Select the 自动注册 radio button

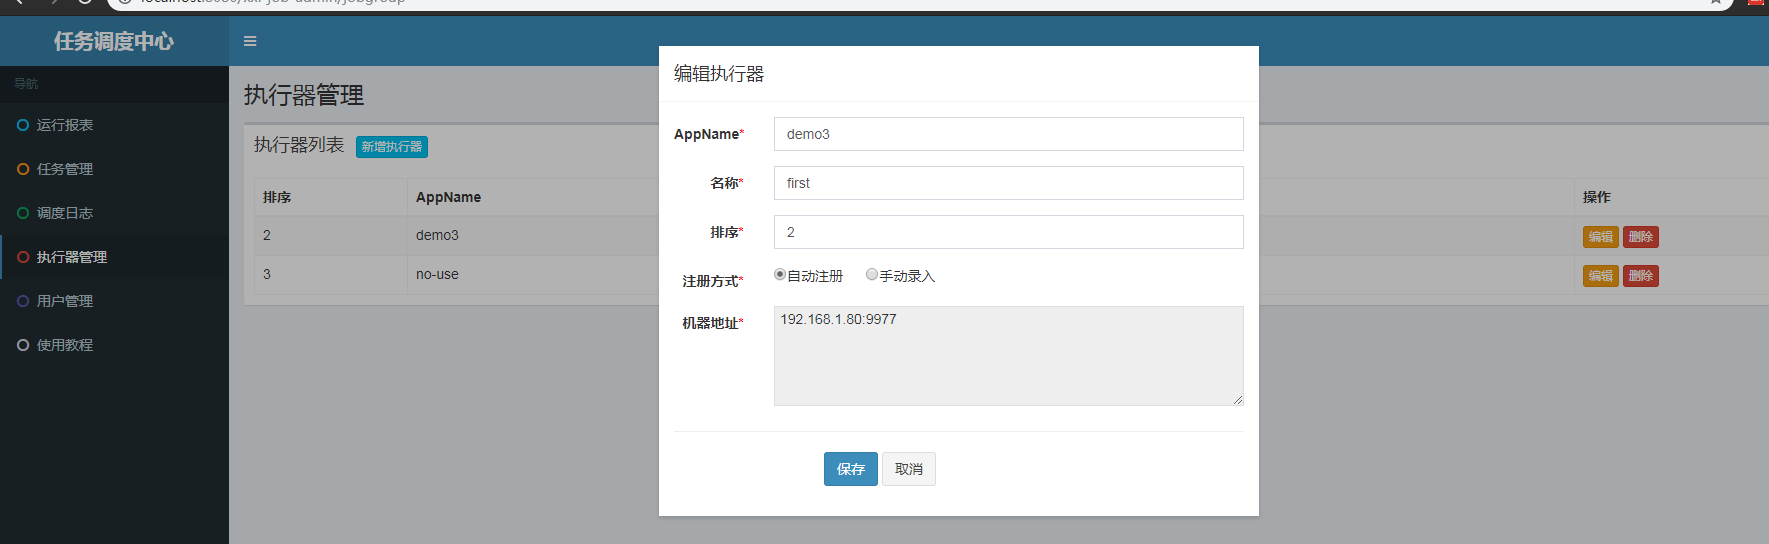tap(780, 274)
